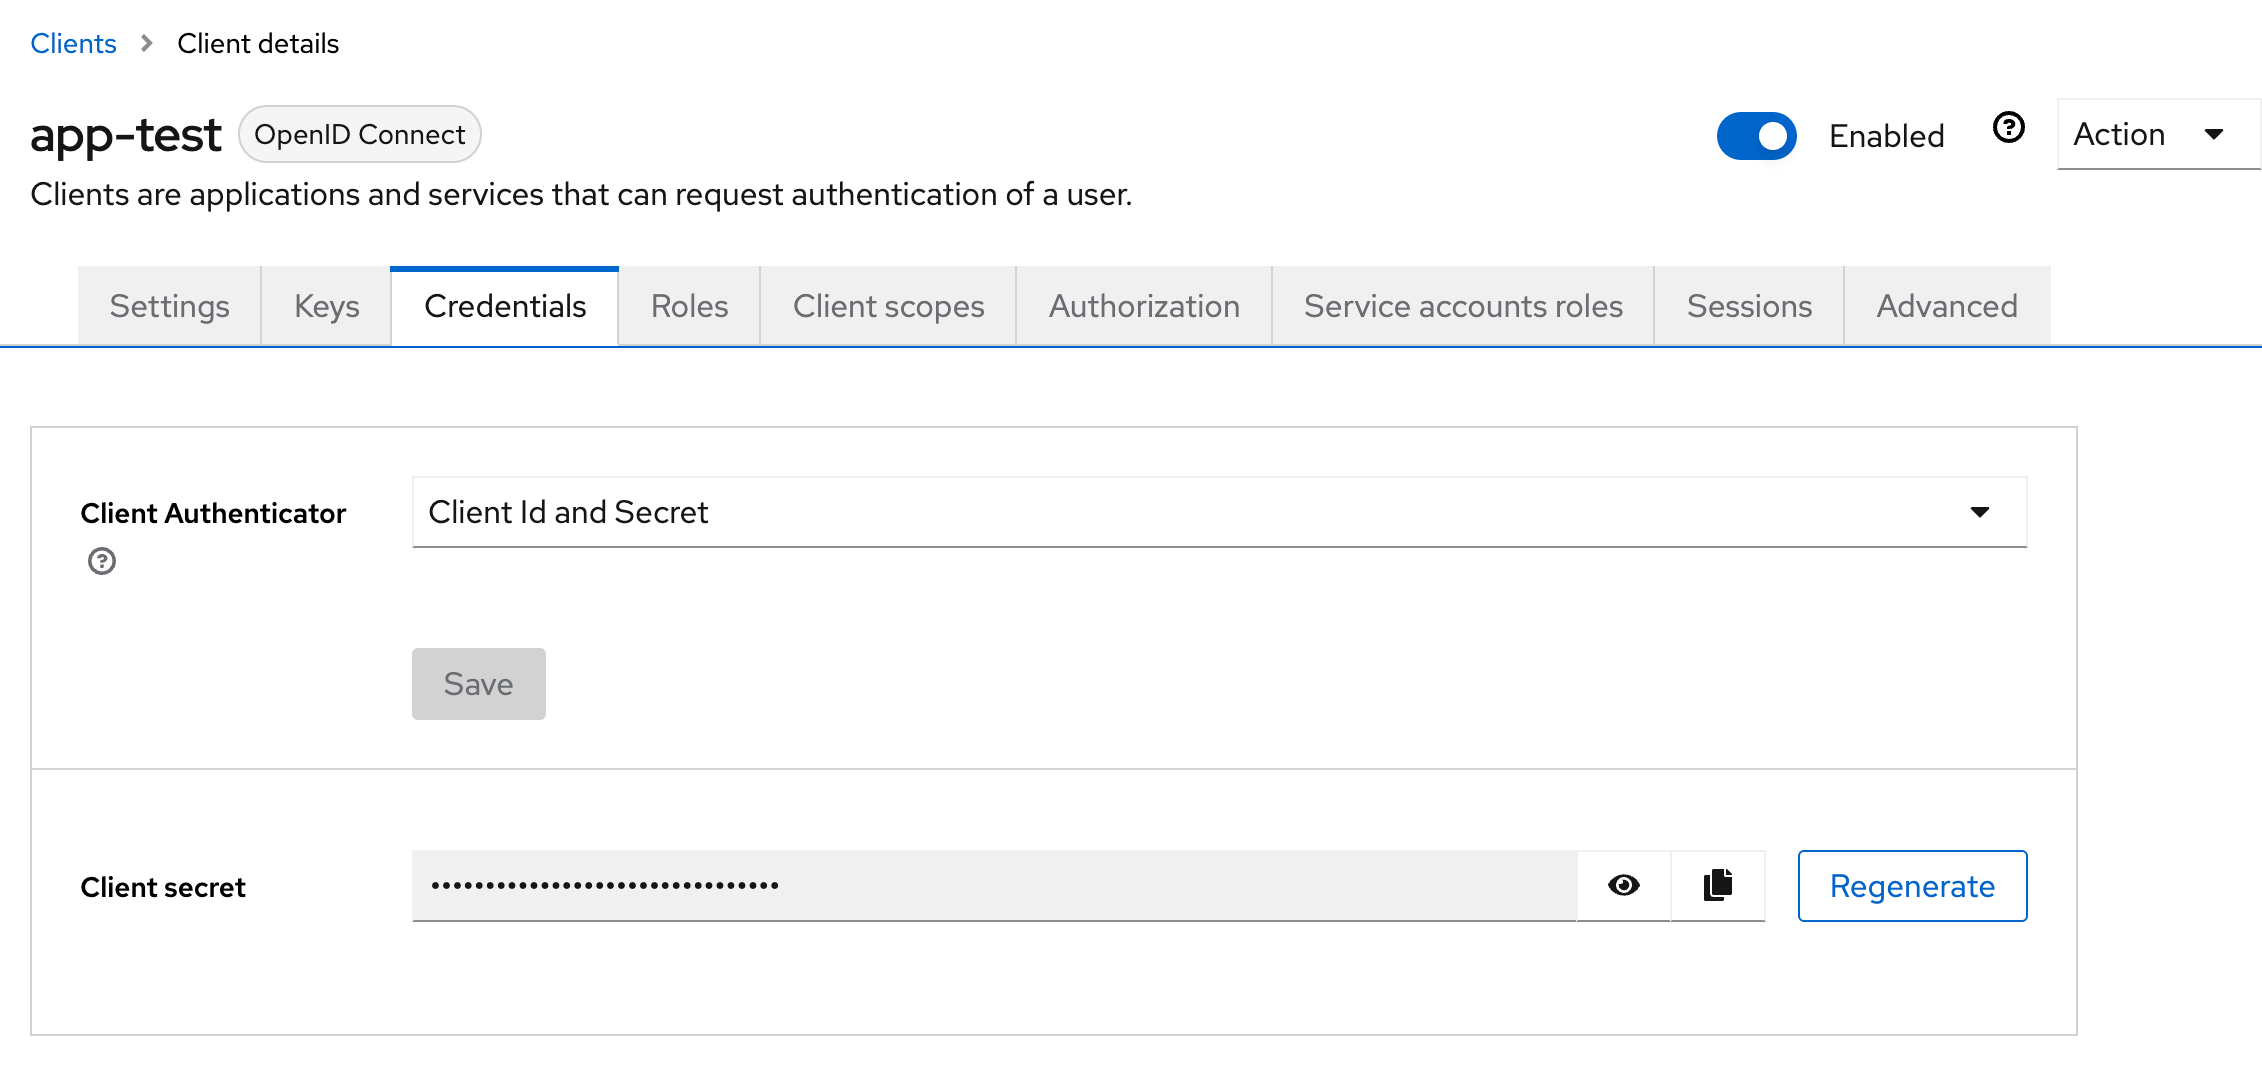View the Roles tab
The width and height of the screenshot is (2262, 1076).
point(688,306)
